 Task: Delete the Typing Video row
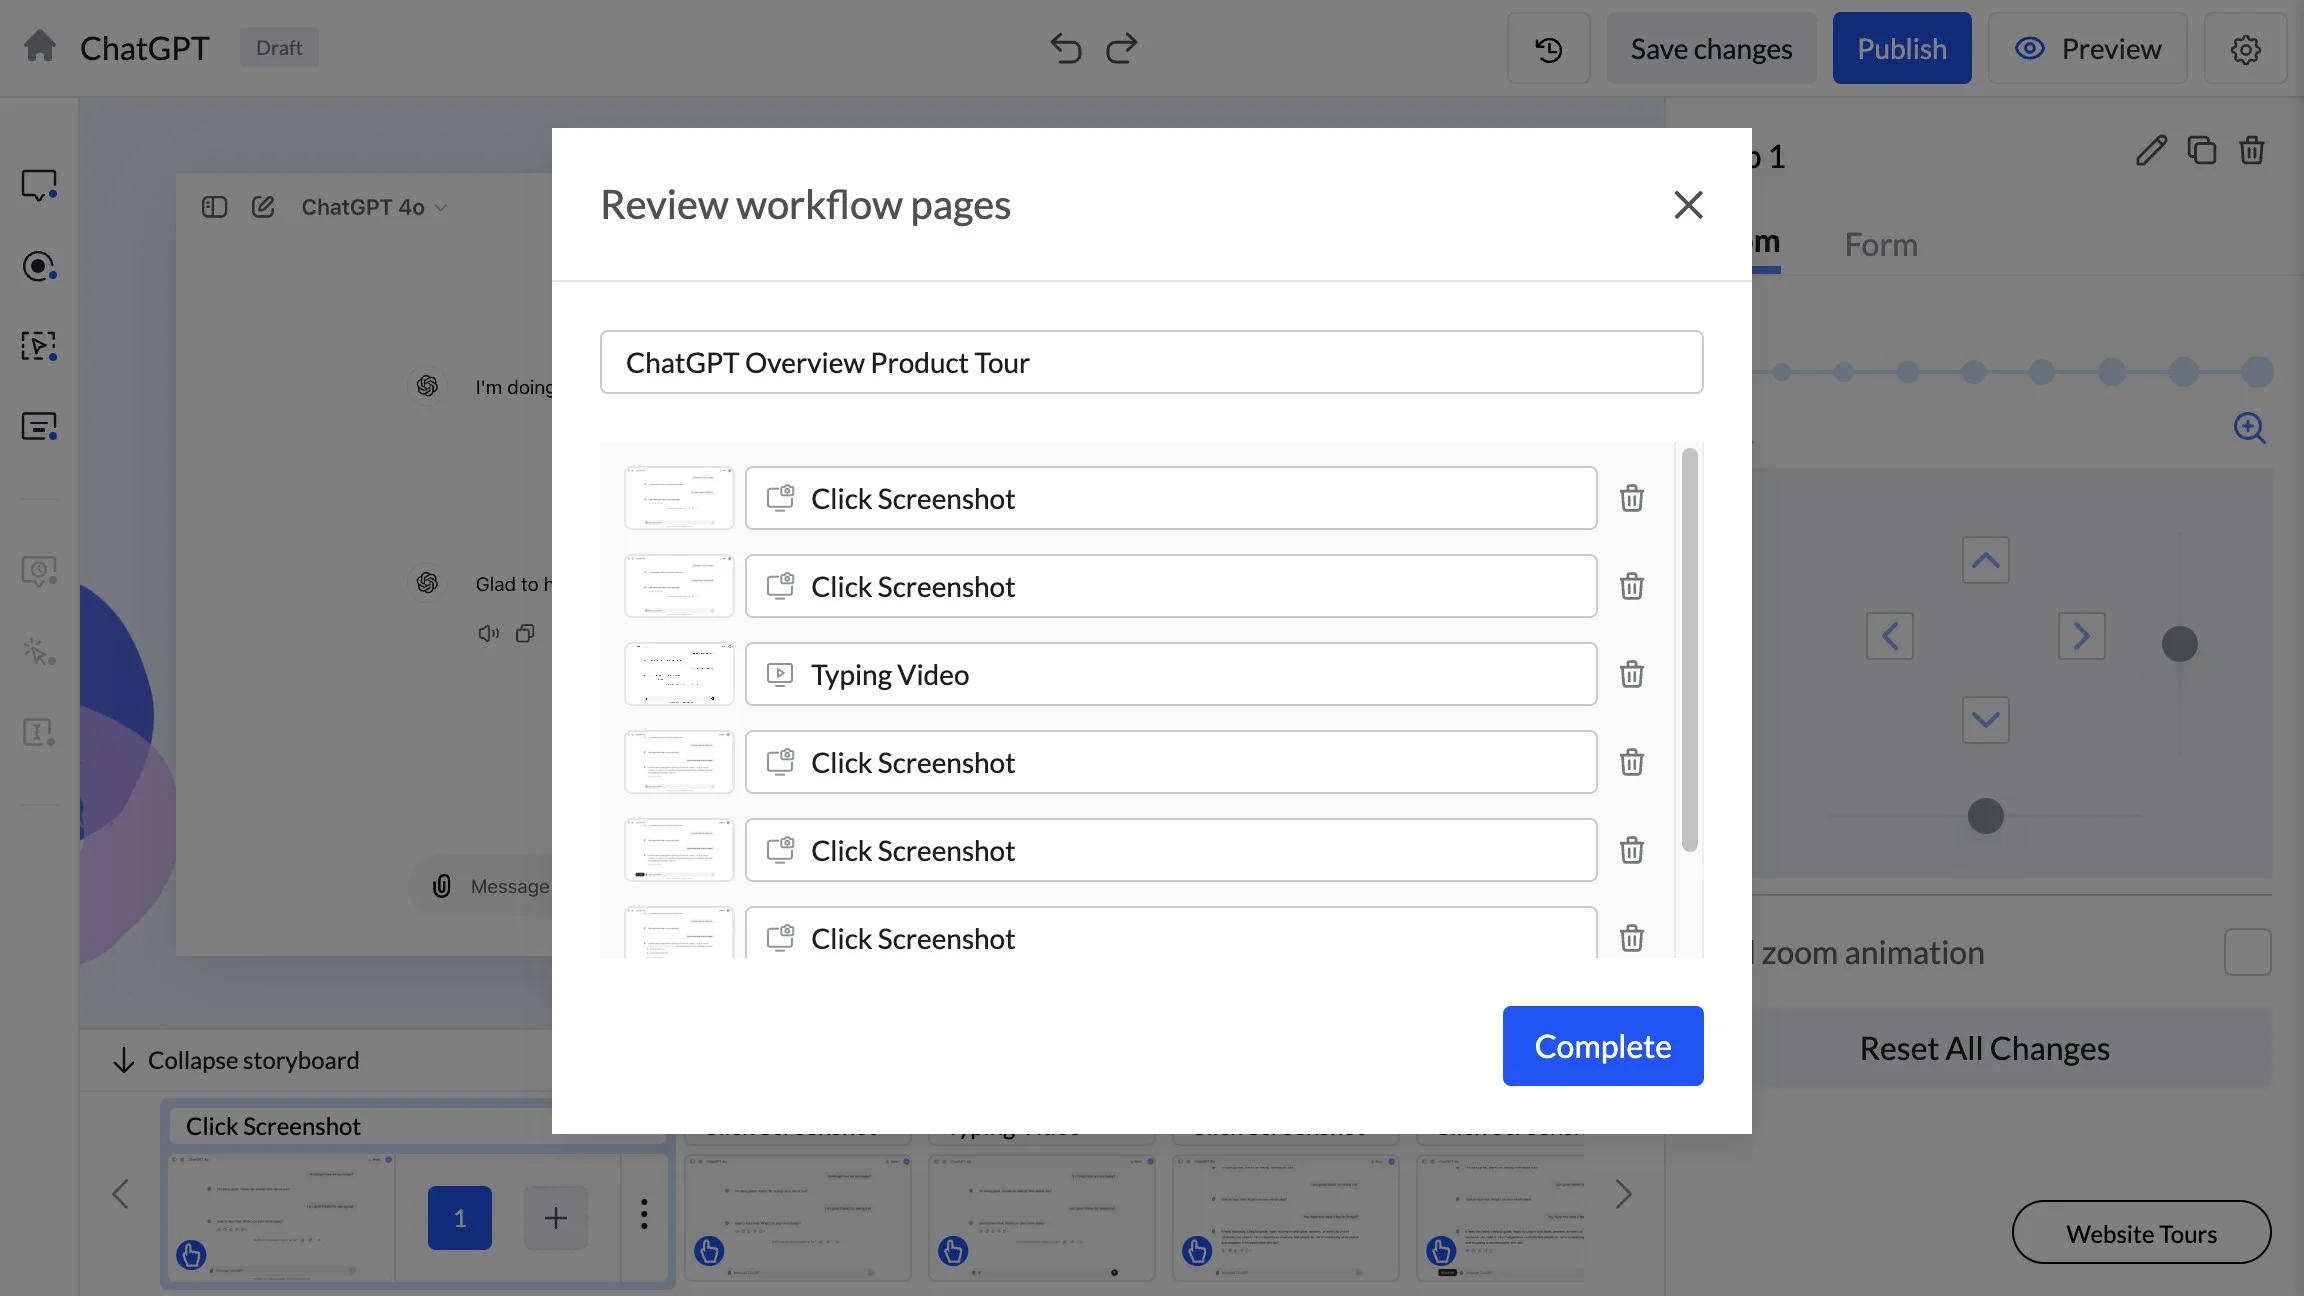(x=1632, y=674)
